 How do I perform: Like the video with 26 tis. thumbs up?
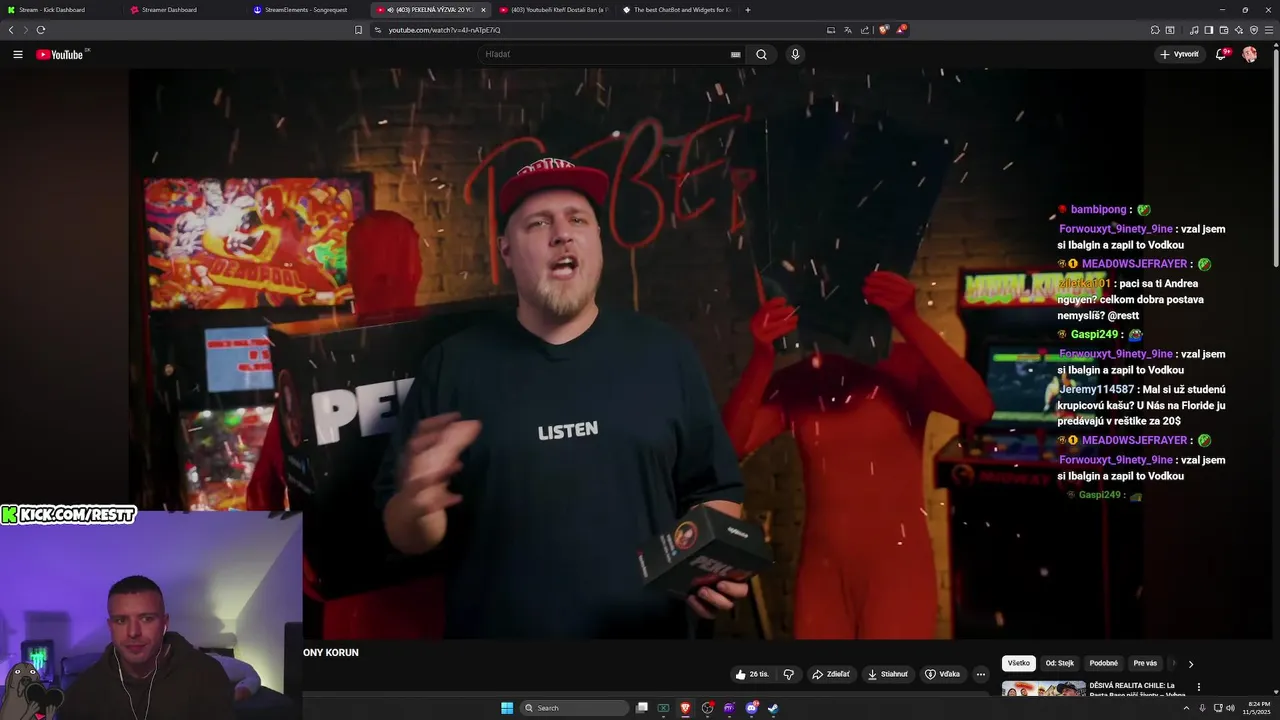click(x=752, y=674)
